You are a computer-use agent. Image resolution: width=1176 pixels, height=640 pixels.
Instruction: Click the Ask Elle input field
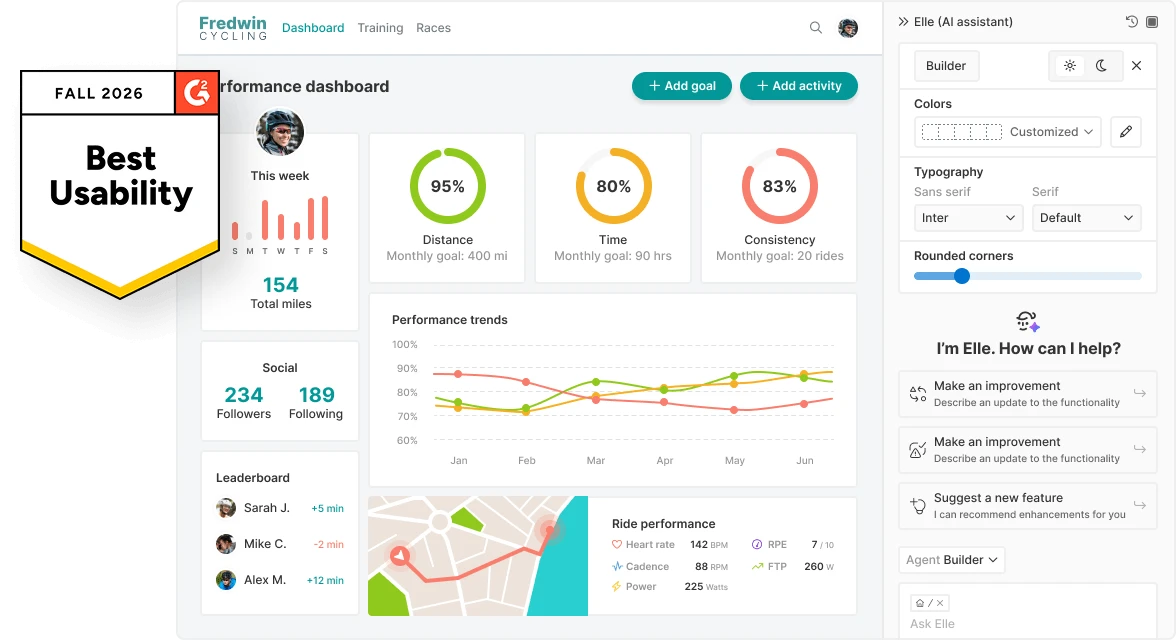click(x=1028, y=612)
